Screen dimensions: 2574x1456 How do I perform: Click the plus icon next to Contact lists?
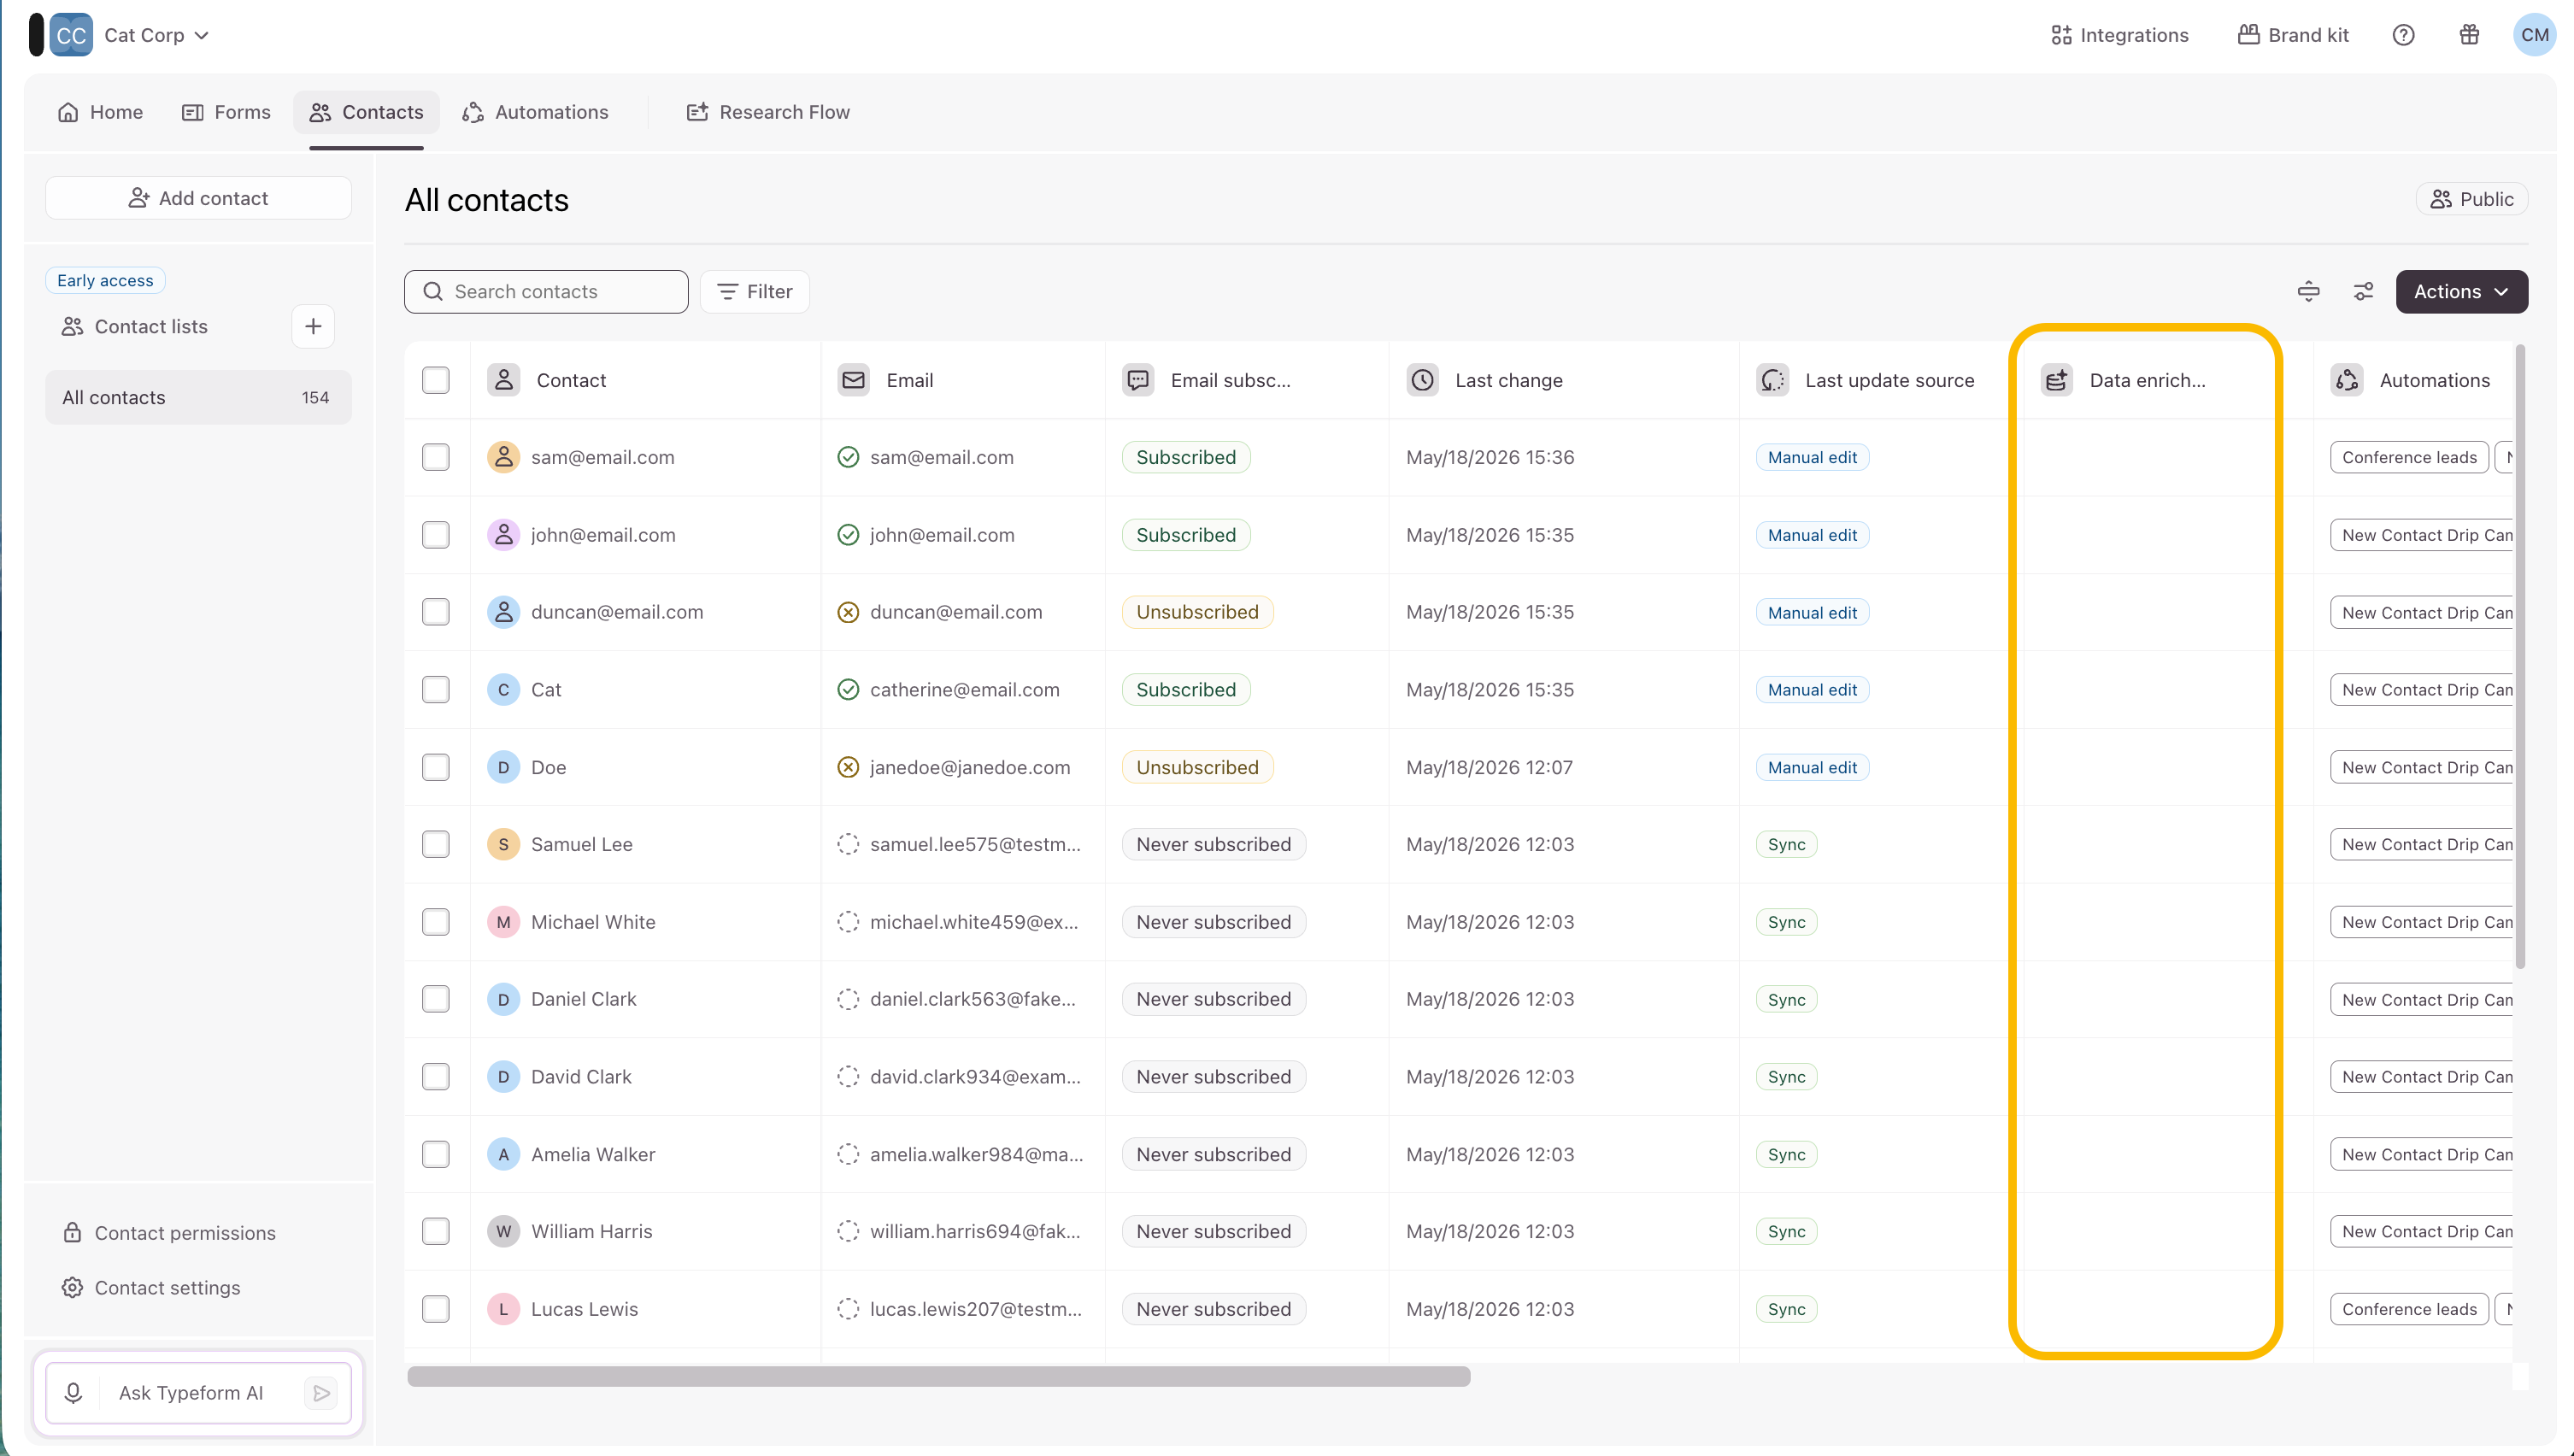tap(313, 326)
